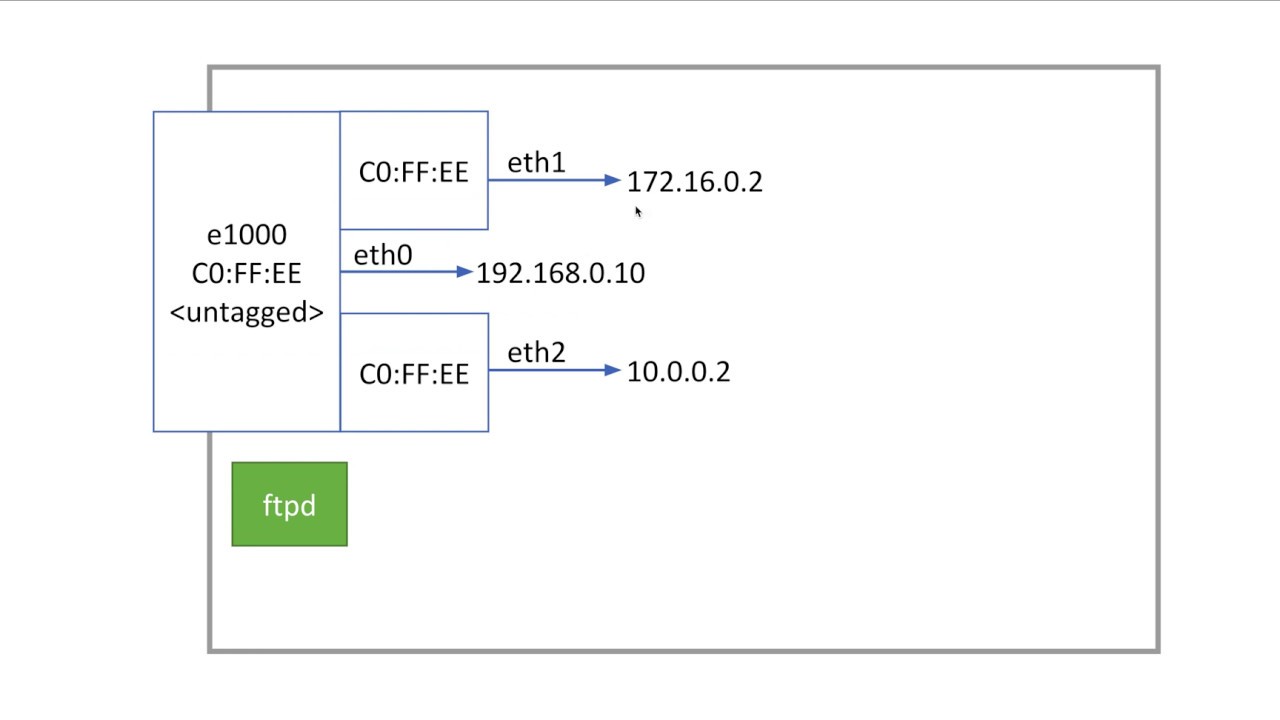
Task: Select the 10.0.0.2 IP address
Action: 678,372
